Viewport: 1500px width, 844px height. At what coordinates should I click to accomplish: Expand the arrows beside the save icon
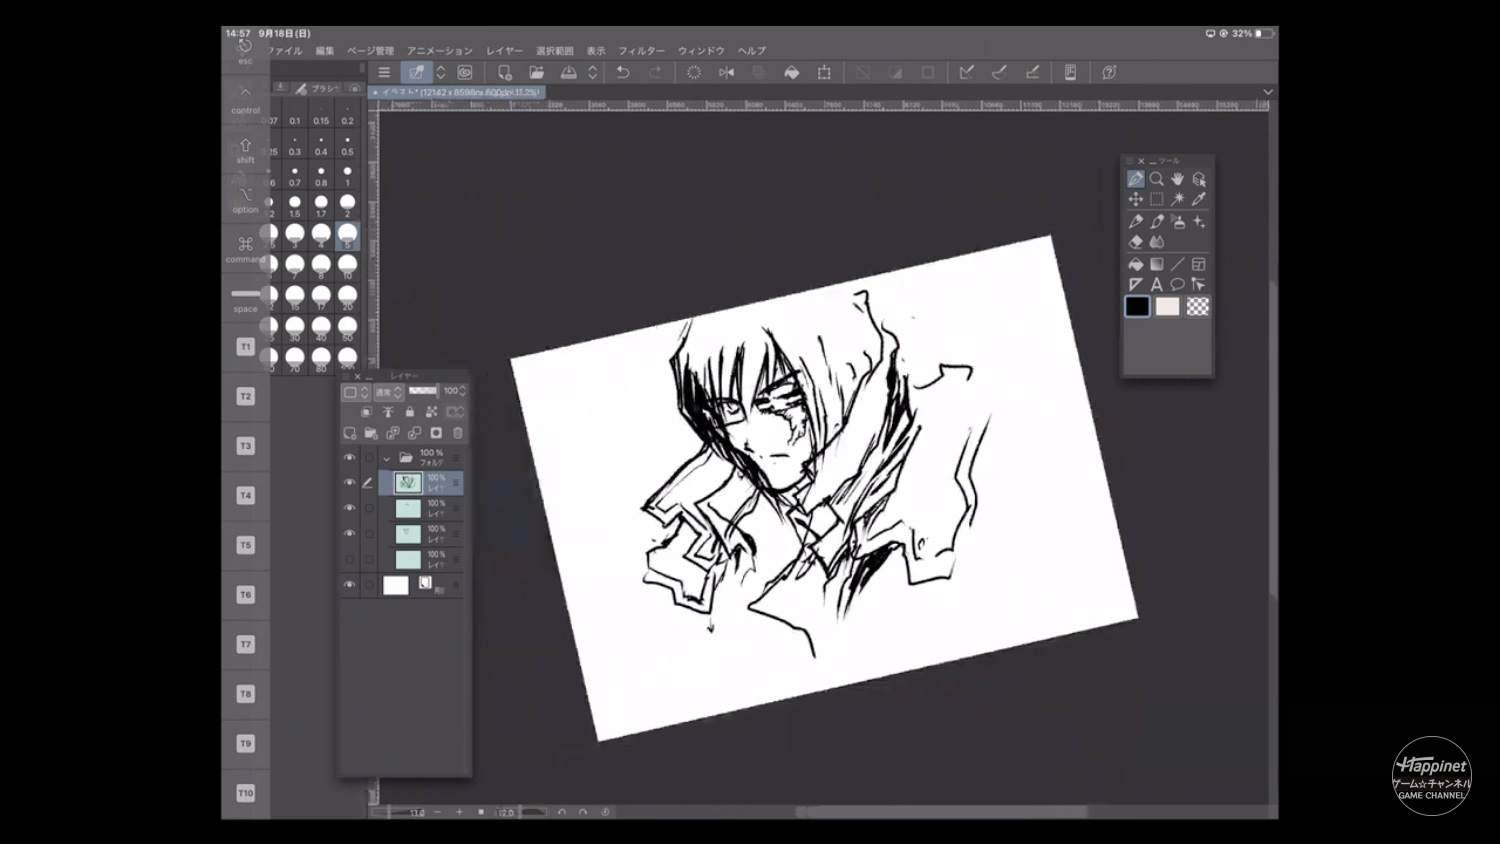(x=592, y=72)
